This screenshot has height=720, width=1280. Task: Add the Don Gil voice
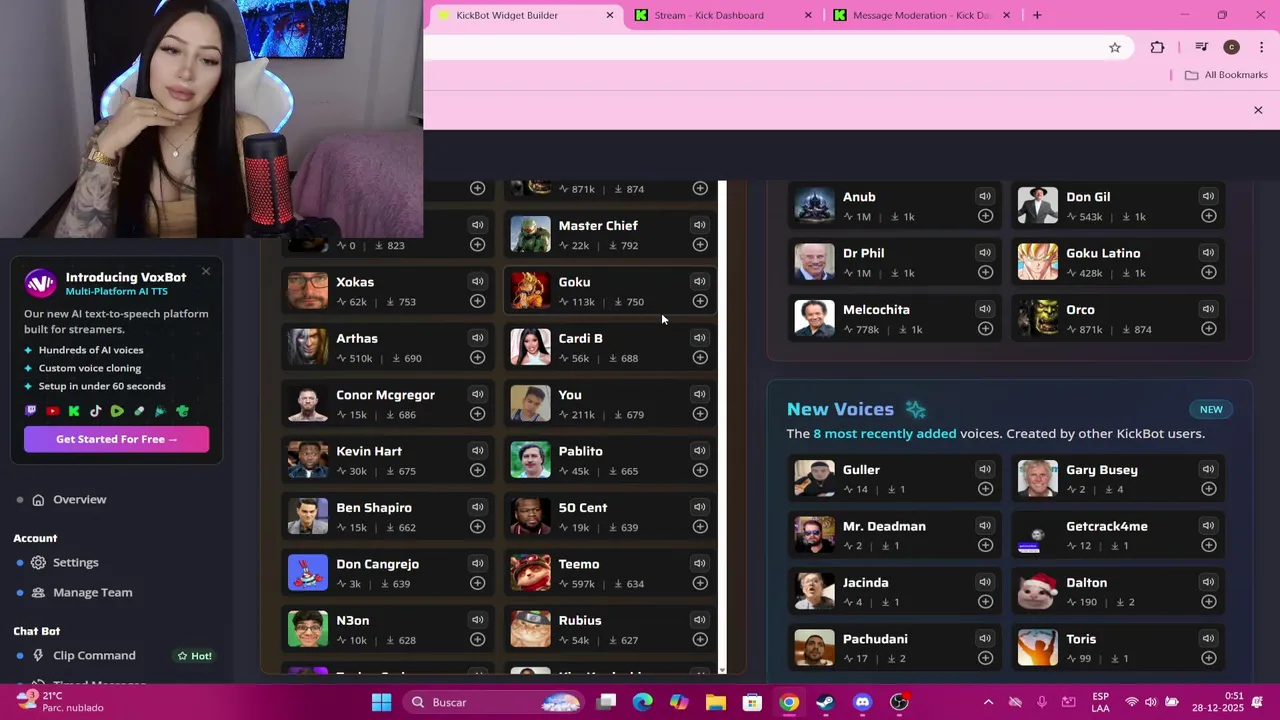coord(1209,216)
